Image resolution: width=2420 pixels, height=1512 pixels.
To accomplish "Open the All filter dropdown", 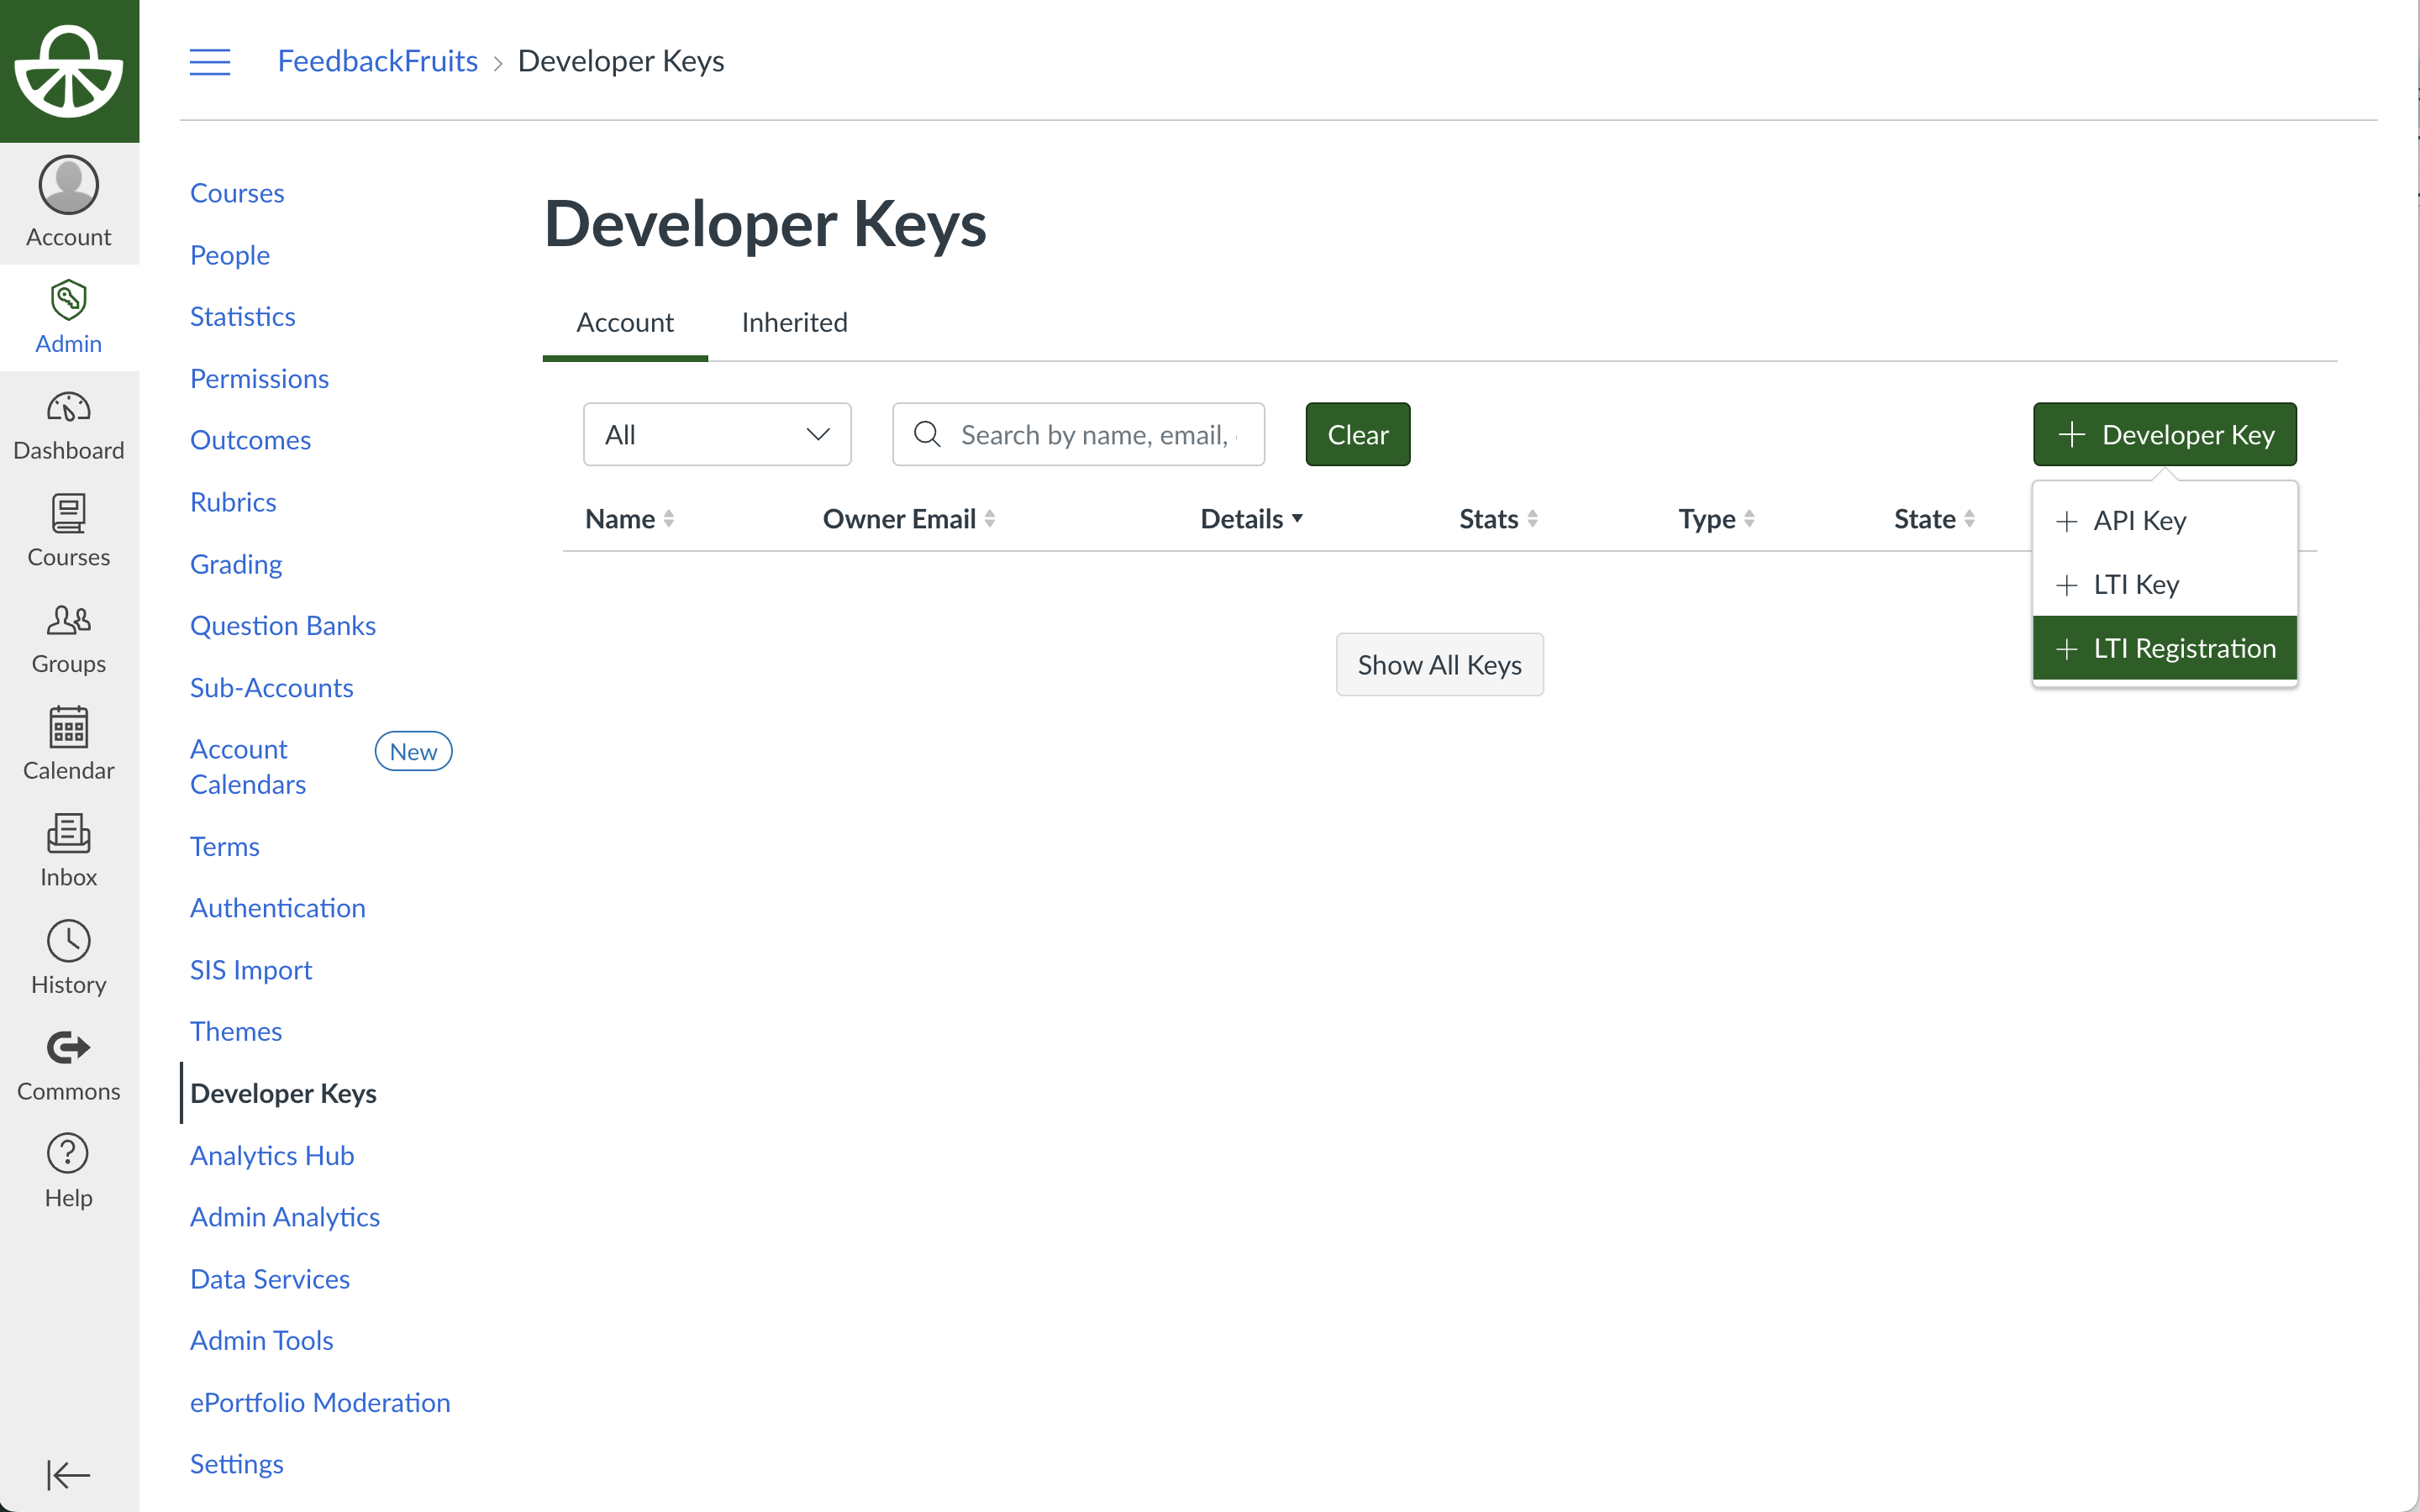I will pos(717,434).
